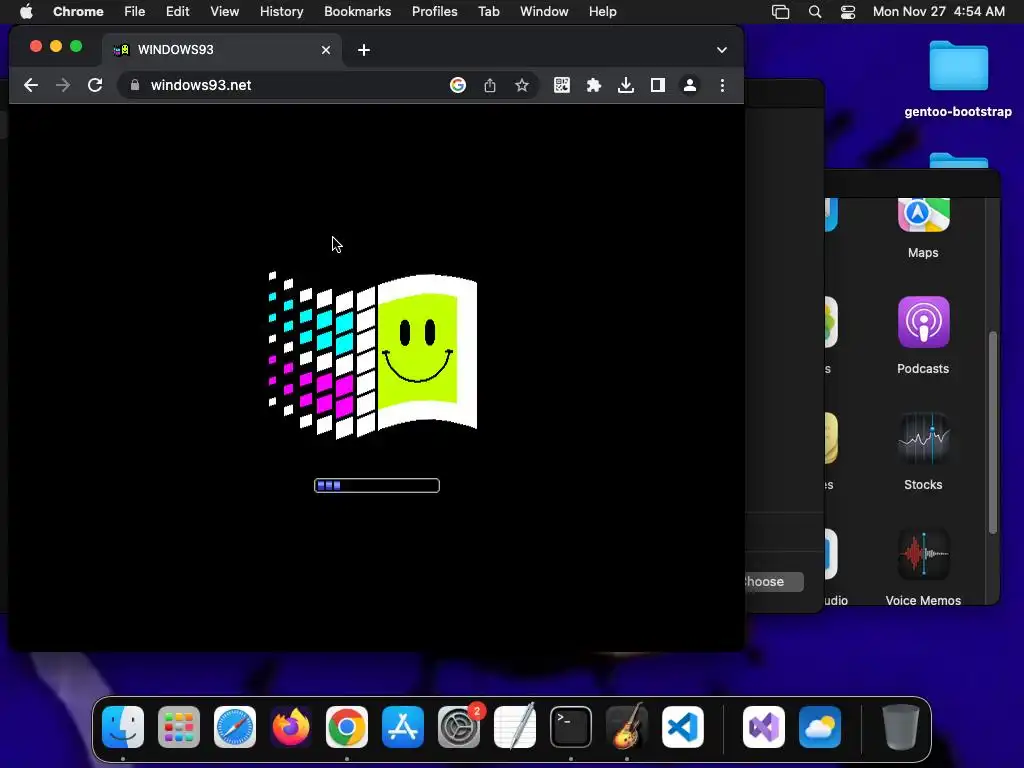
Task: Open Podcasts in the Finder window
Action: click(923, 336)
